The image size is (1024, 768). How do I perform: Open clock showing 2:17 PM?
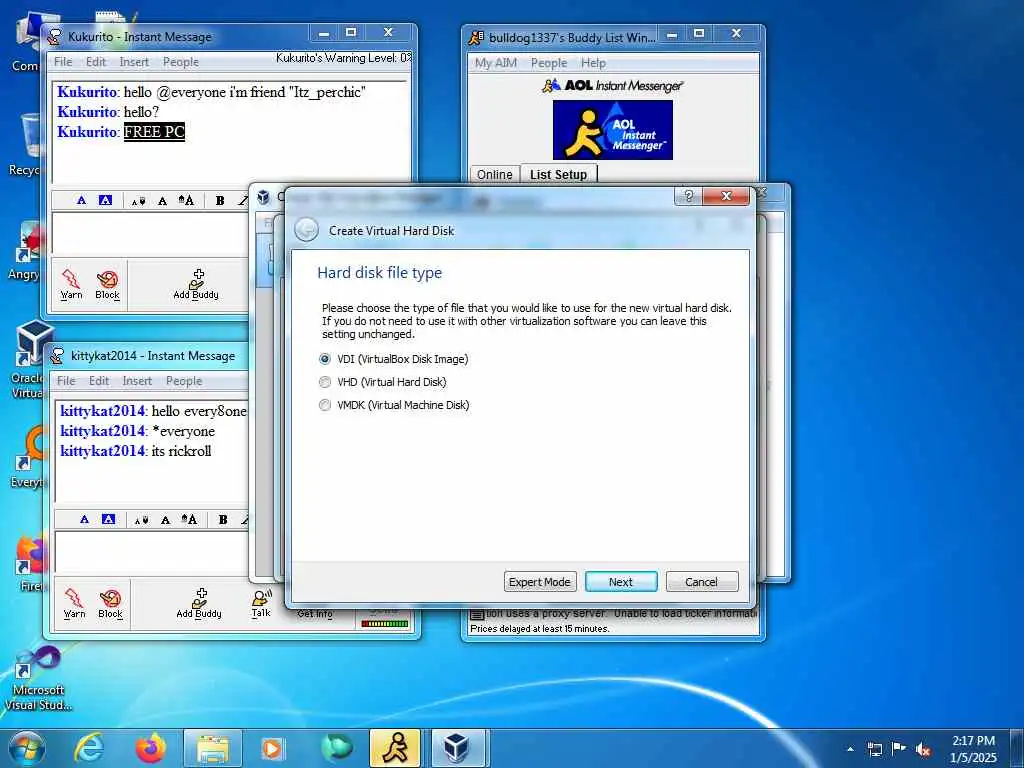pyautogui.click(x=973, y=749)
